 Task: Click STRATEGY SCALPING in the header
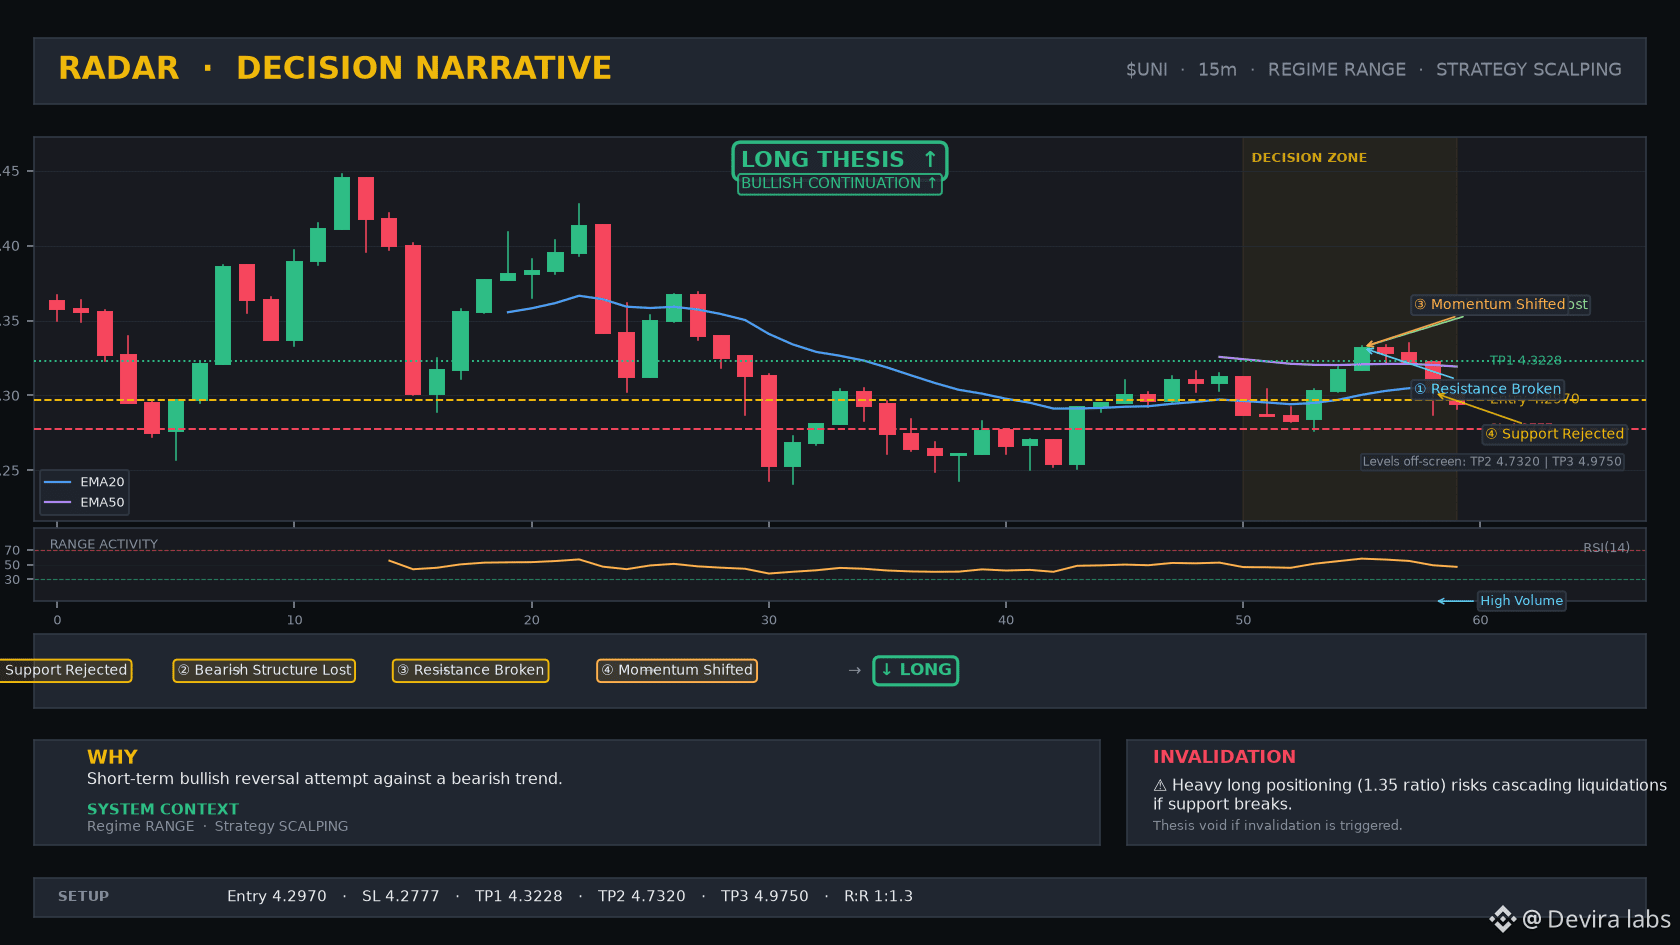(x=1528, y=70)
